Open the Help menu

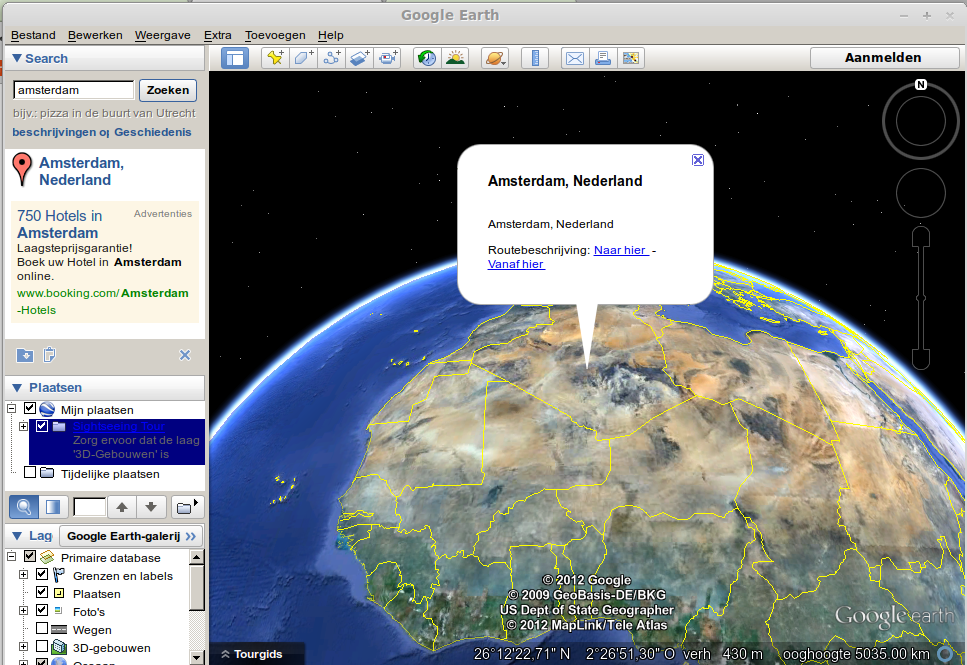331,35
